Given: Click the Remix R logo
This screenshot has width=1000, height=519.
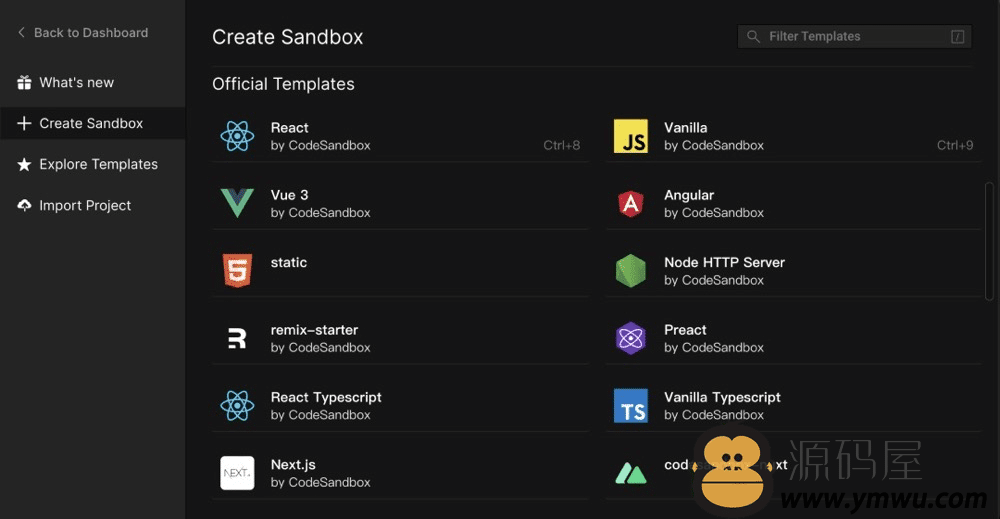Looking at the screenshot, I should point(237,338).
